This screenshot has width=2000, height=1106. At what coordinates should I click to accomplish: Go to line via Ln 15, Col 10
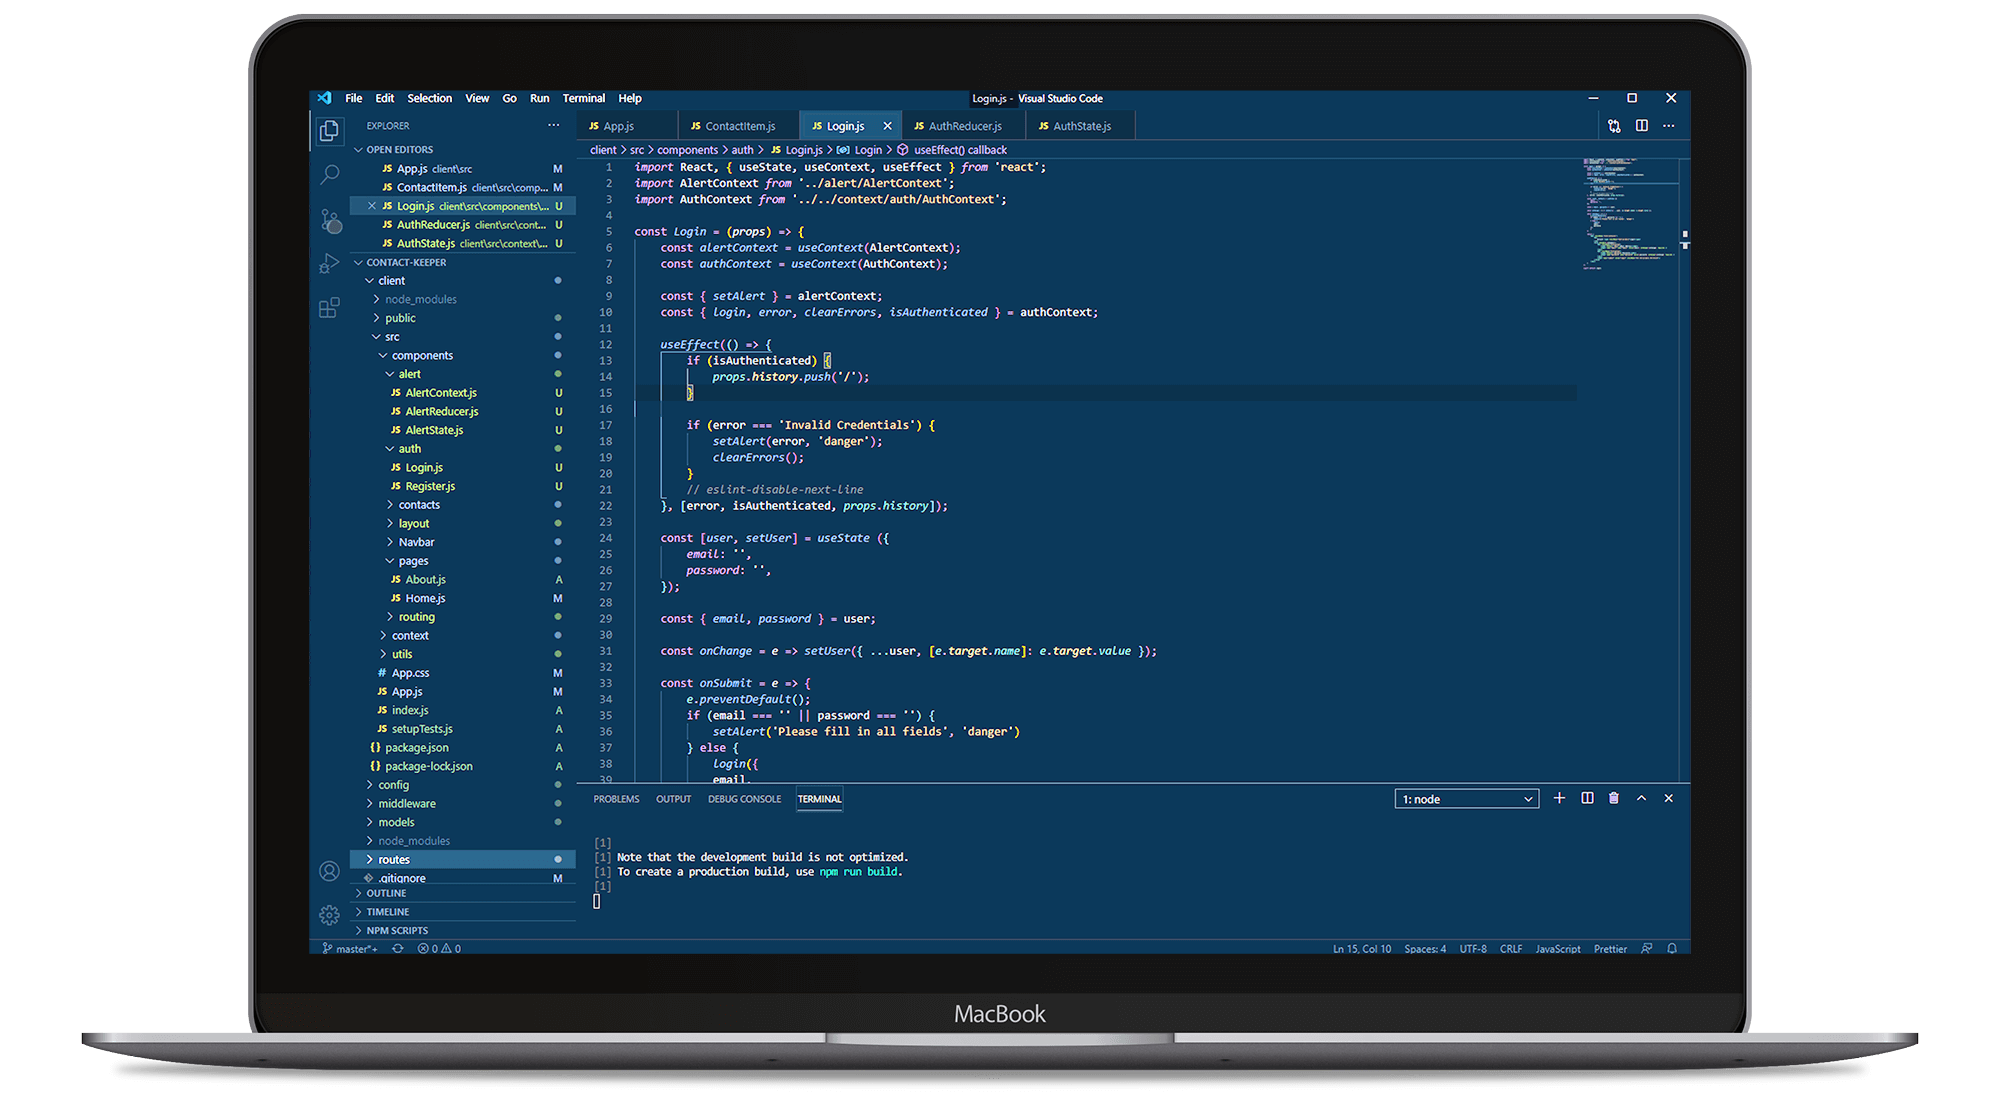pyautogui.click(x=1362, y=949)
